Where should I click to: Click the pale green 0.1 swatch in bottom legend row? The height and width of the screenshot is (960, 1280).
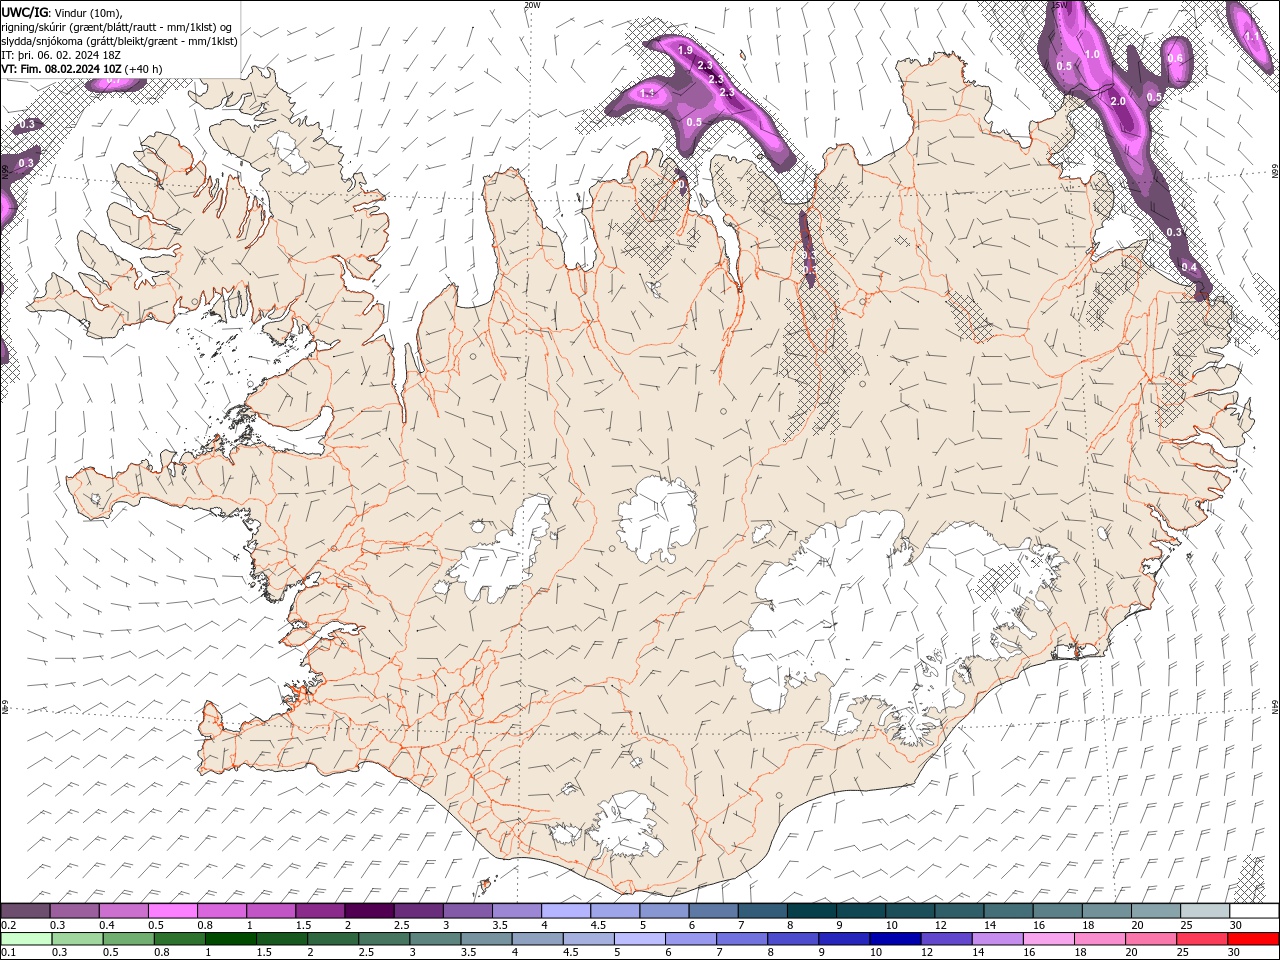coord(27,939)
